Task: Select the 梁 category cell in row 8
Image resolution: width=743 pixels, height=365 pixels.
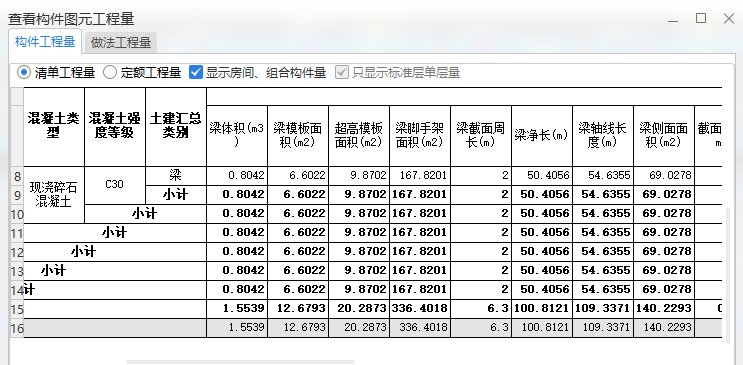Action: [176, 176]
